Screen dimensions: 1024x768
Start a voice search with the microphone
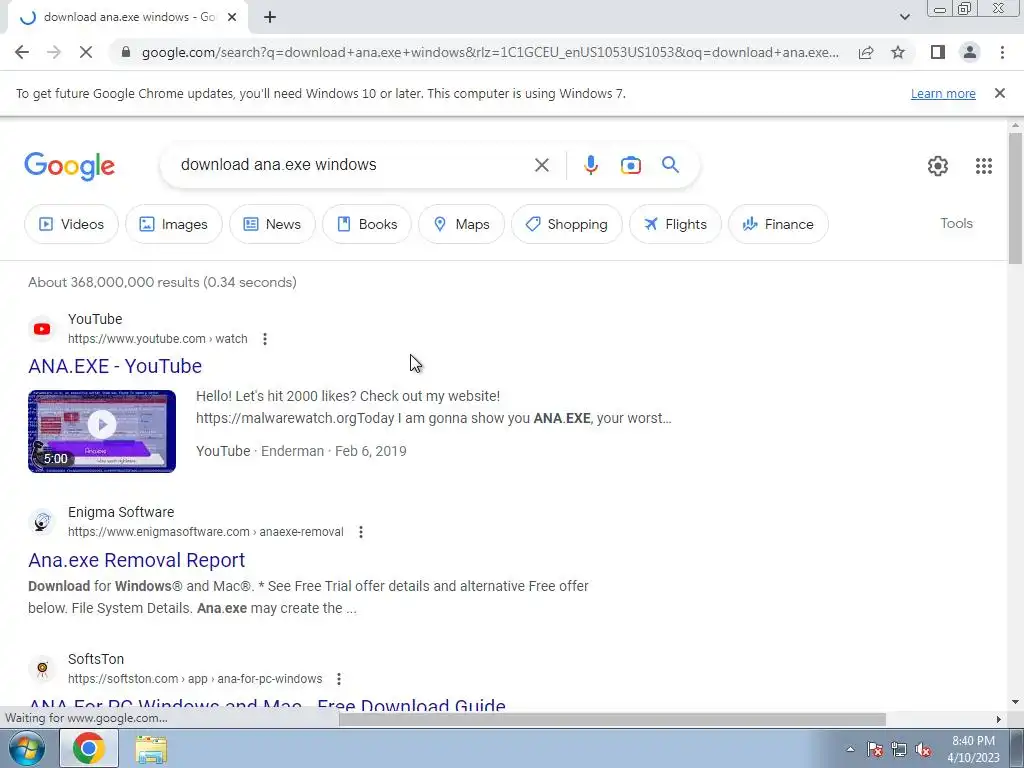[590, 165]
